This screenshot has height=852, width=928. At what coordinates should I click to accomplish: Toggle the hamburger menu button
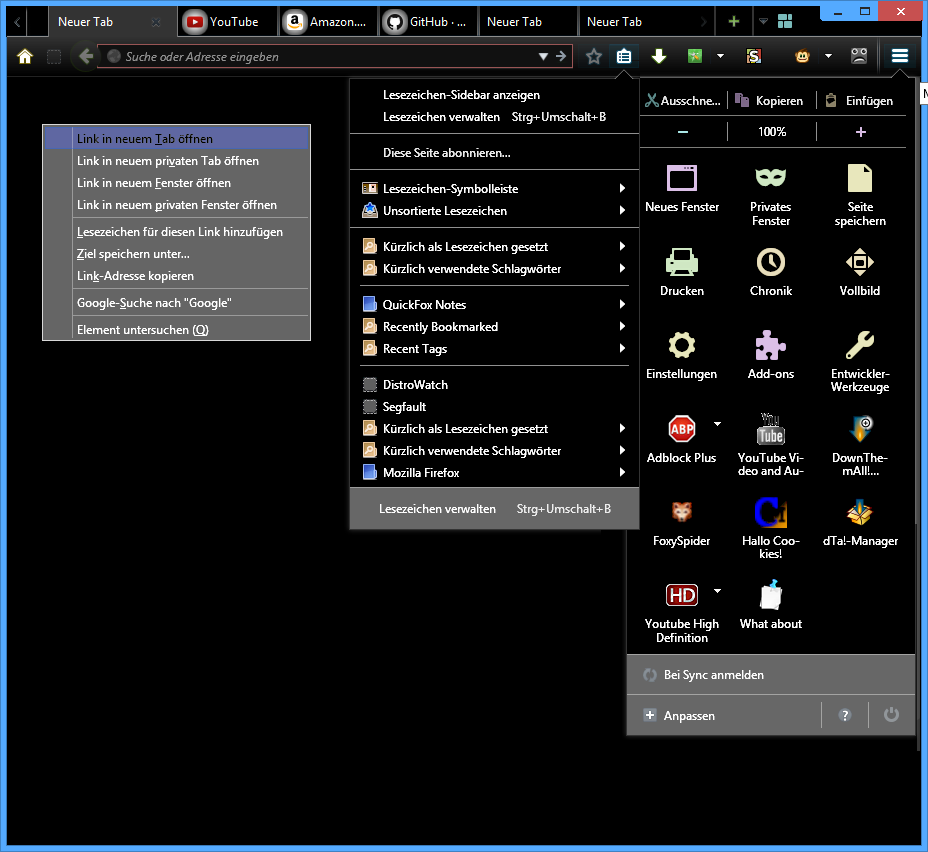(x=900, y=56)
